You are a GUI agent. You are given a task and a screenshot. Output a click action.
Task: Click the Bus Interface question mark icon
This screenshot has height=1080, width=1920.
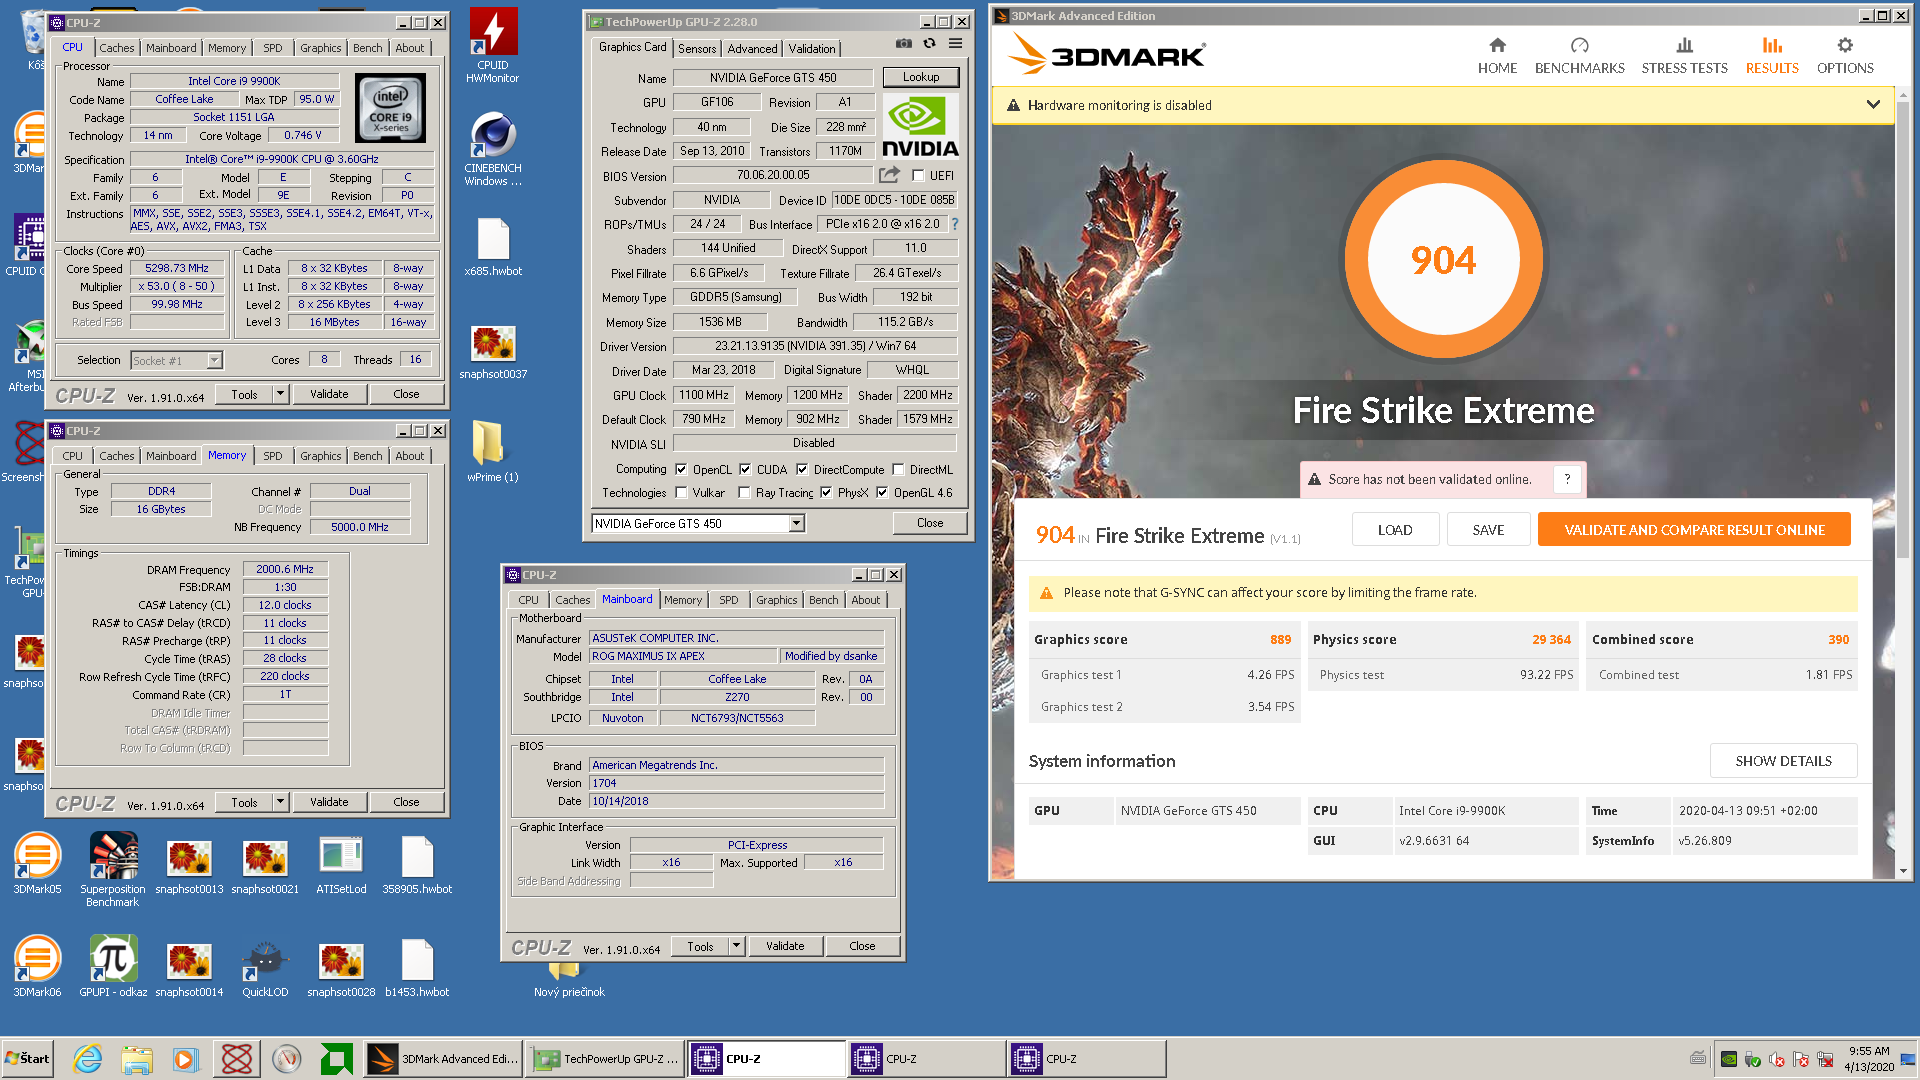coord(955,224)
